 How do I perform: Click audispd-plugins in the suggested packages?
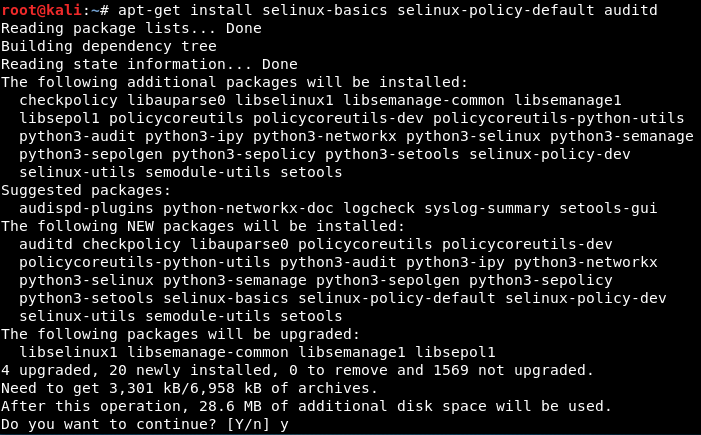click(x=86, y=208)
